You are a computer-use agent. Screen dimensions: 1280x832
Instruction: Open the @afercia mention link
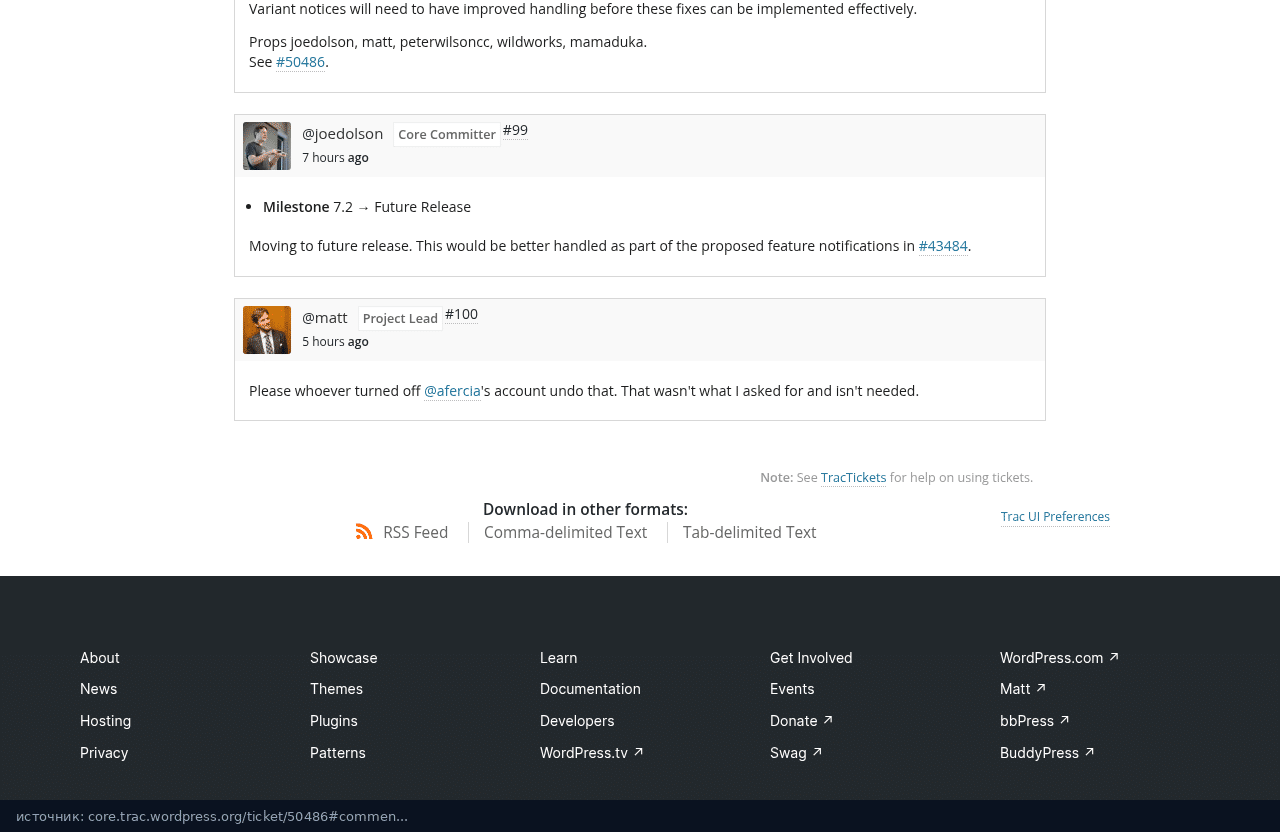[452, 391]
